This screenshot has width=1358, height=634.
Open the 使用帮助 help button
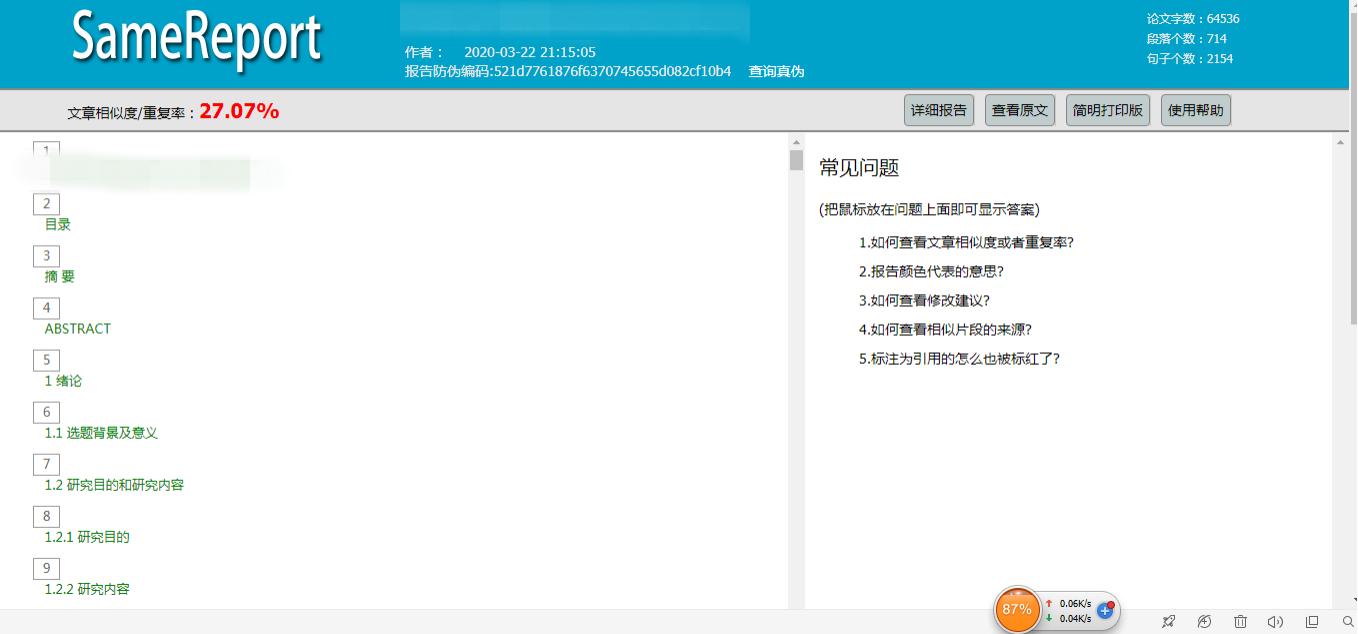(x=1195, y=110)
